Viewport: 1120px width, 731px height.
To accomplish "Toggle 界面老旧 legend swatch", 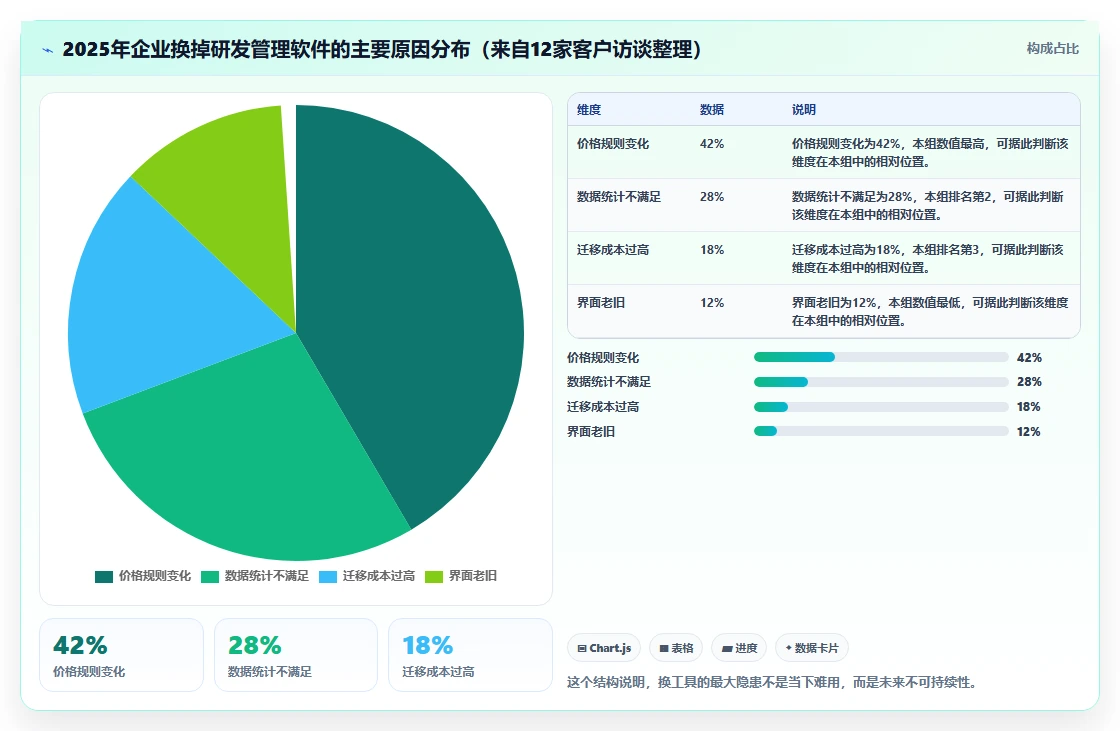I will [434, 577].
